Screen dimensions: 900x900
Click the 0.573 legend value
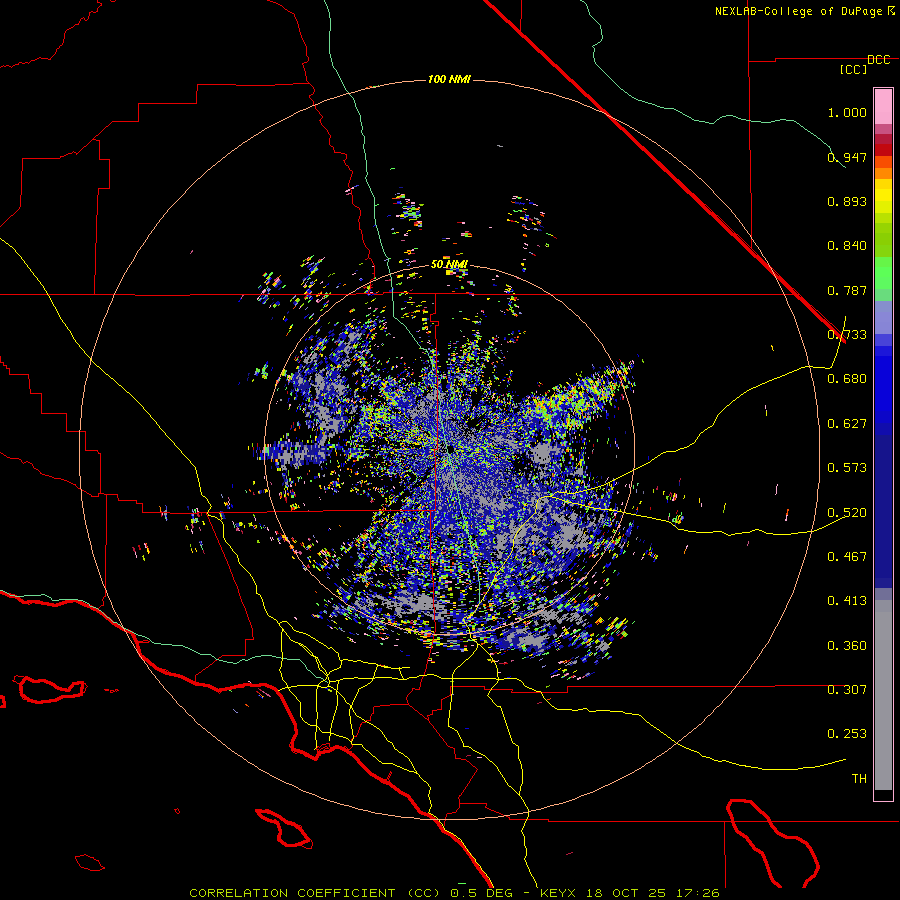tap(847, 468)
